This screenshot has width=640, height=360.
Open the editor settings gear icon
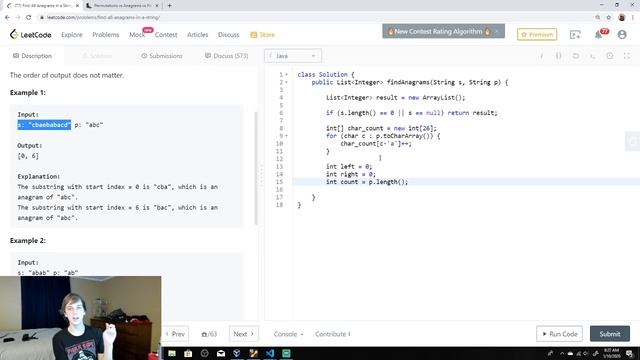pyautogui.click(x=609, y=56)
